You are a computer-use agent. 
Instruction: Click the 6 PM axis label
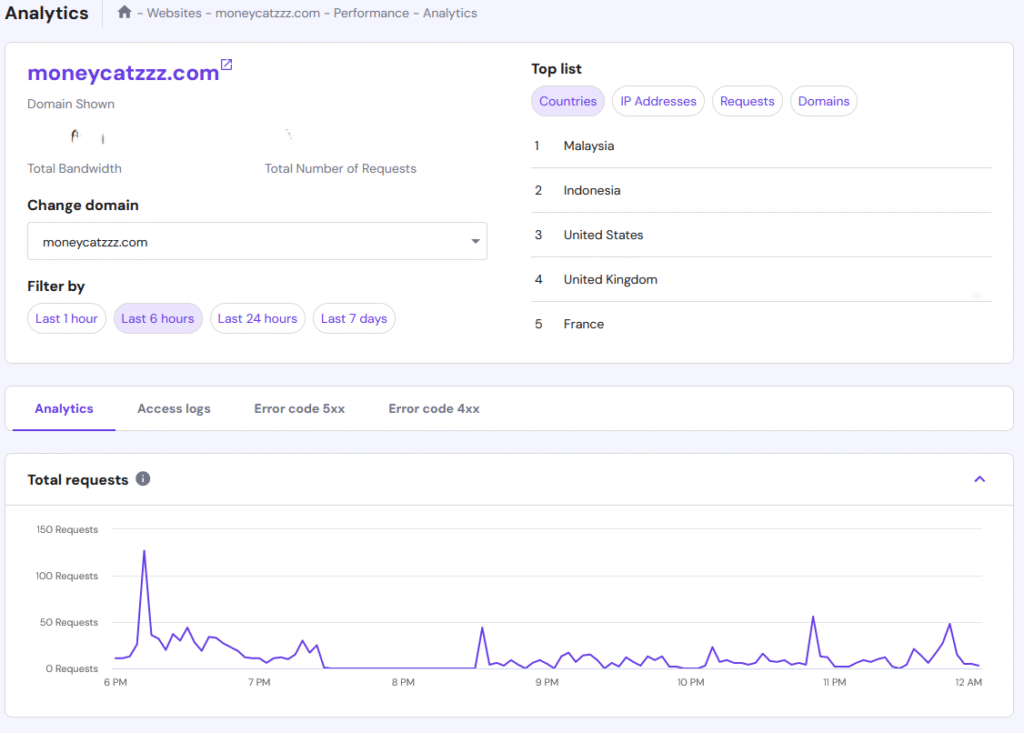(x=116, y=682)
